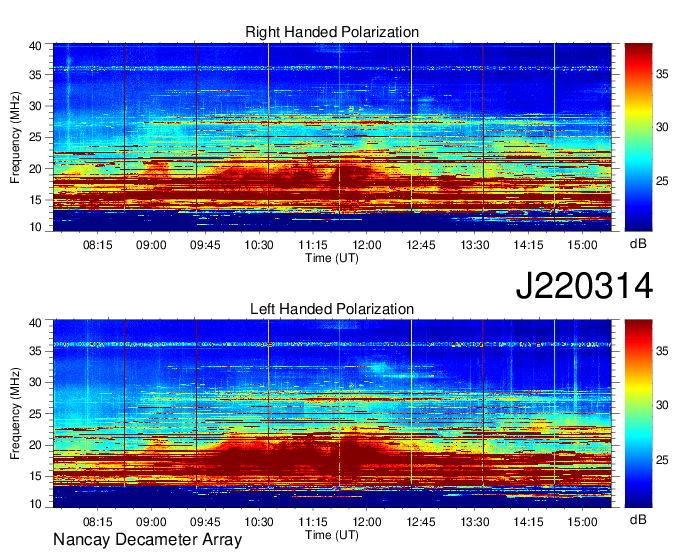
Task: Click the 12:45 time tick of Left Handed plot
Action: [x=421, y=522]
